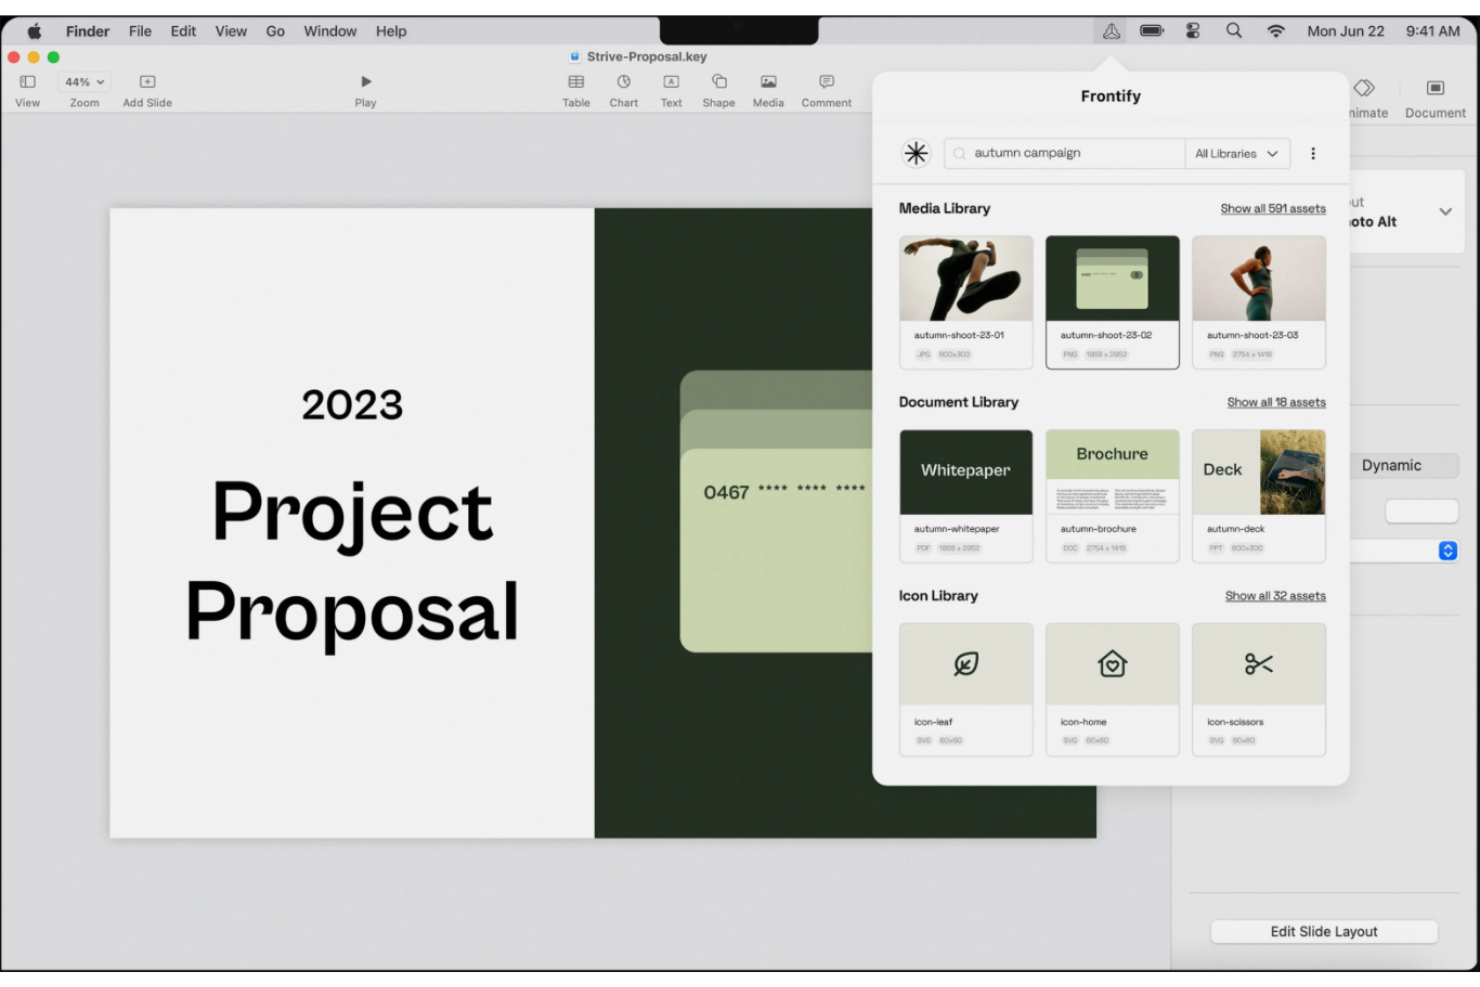Click the Add Slide icon
Viewport: 1480px width, 987px height.
coord(147,82)
